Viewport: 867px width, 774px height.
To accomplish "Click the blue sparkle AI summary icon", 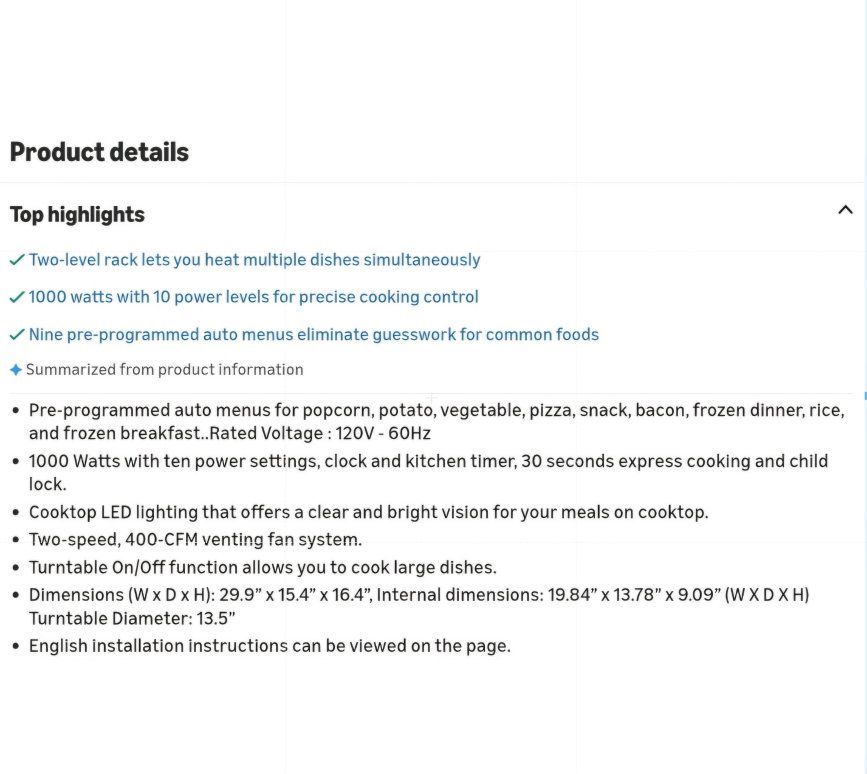I will 16,370.
